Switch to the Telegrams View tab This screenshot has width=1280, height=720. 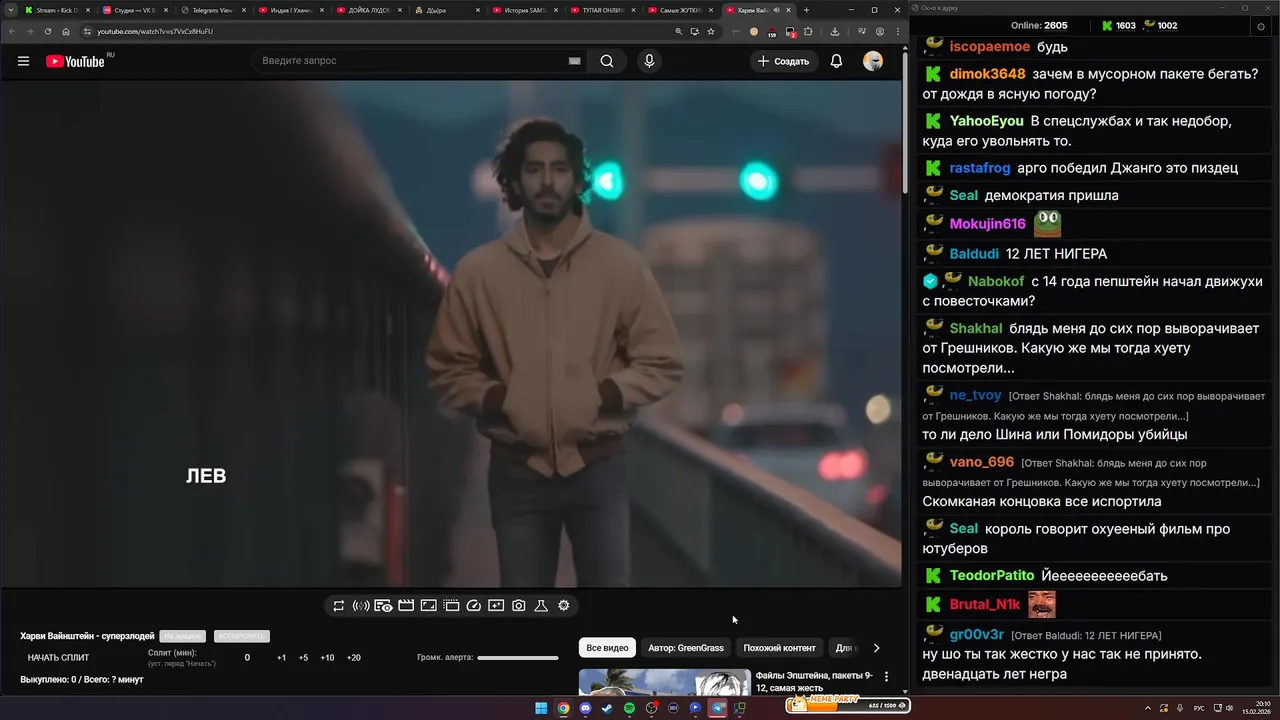point(212,10)
